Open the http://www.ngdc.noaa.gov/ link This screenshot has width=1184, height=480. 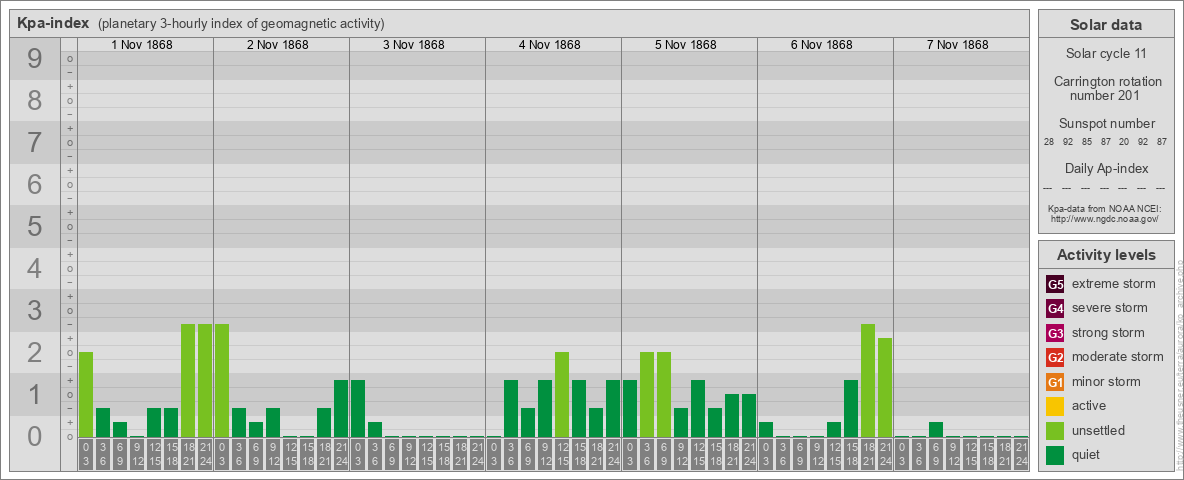1105,218
